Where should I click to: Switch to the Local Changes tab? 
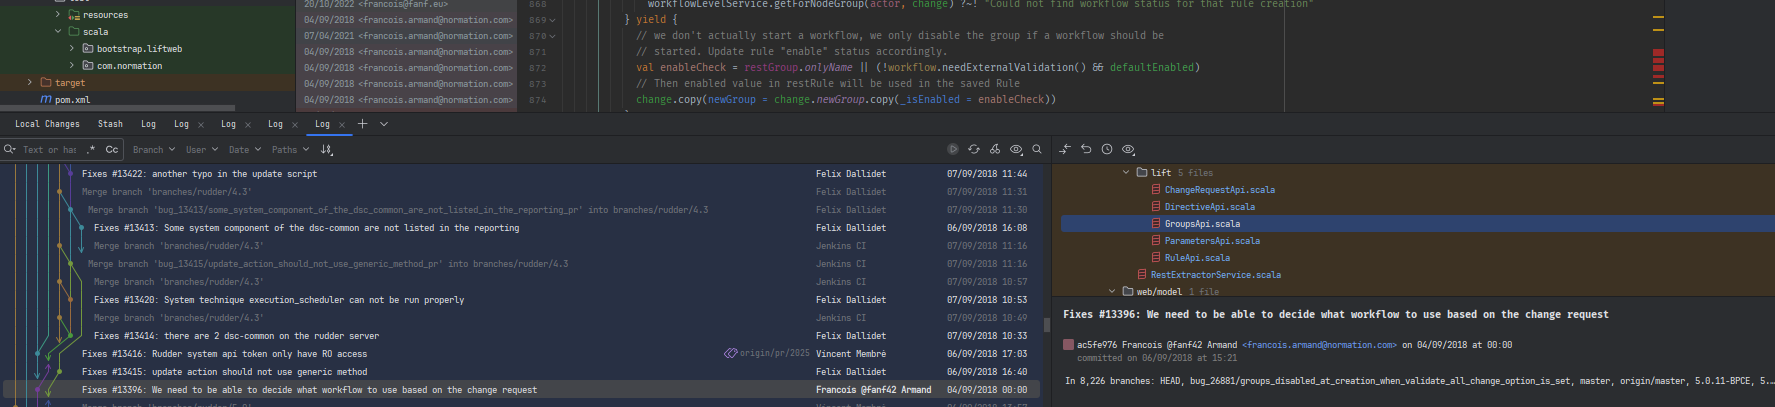pos(47,124)
